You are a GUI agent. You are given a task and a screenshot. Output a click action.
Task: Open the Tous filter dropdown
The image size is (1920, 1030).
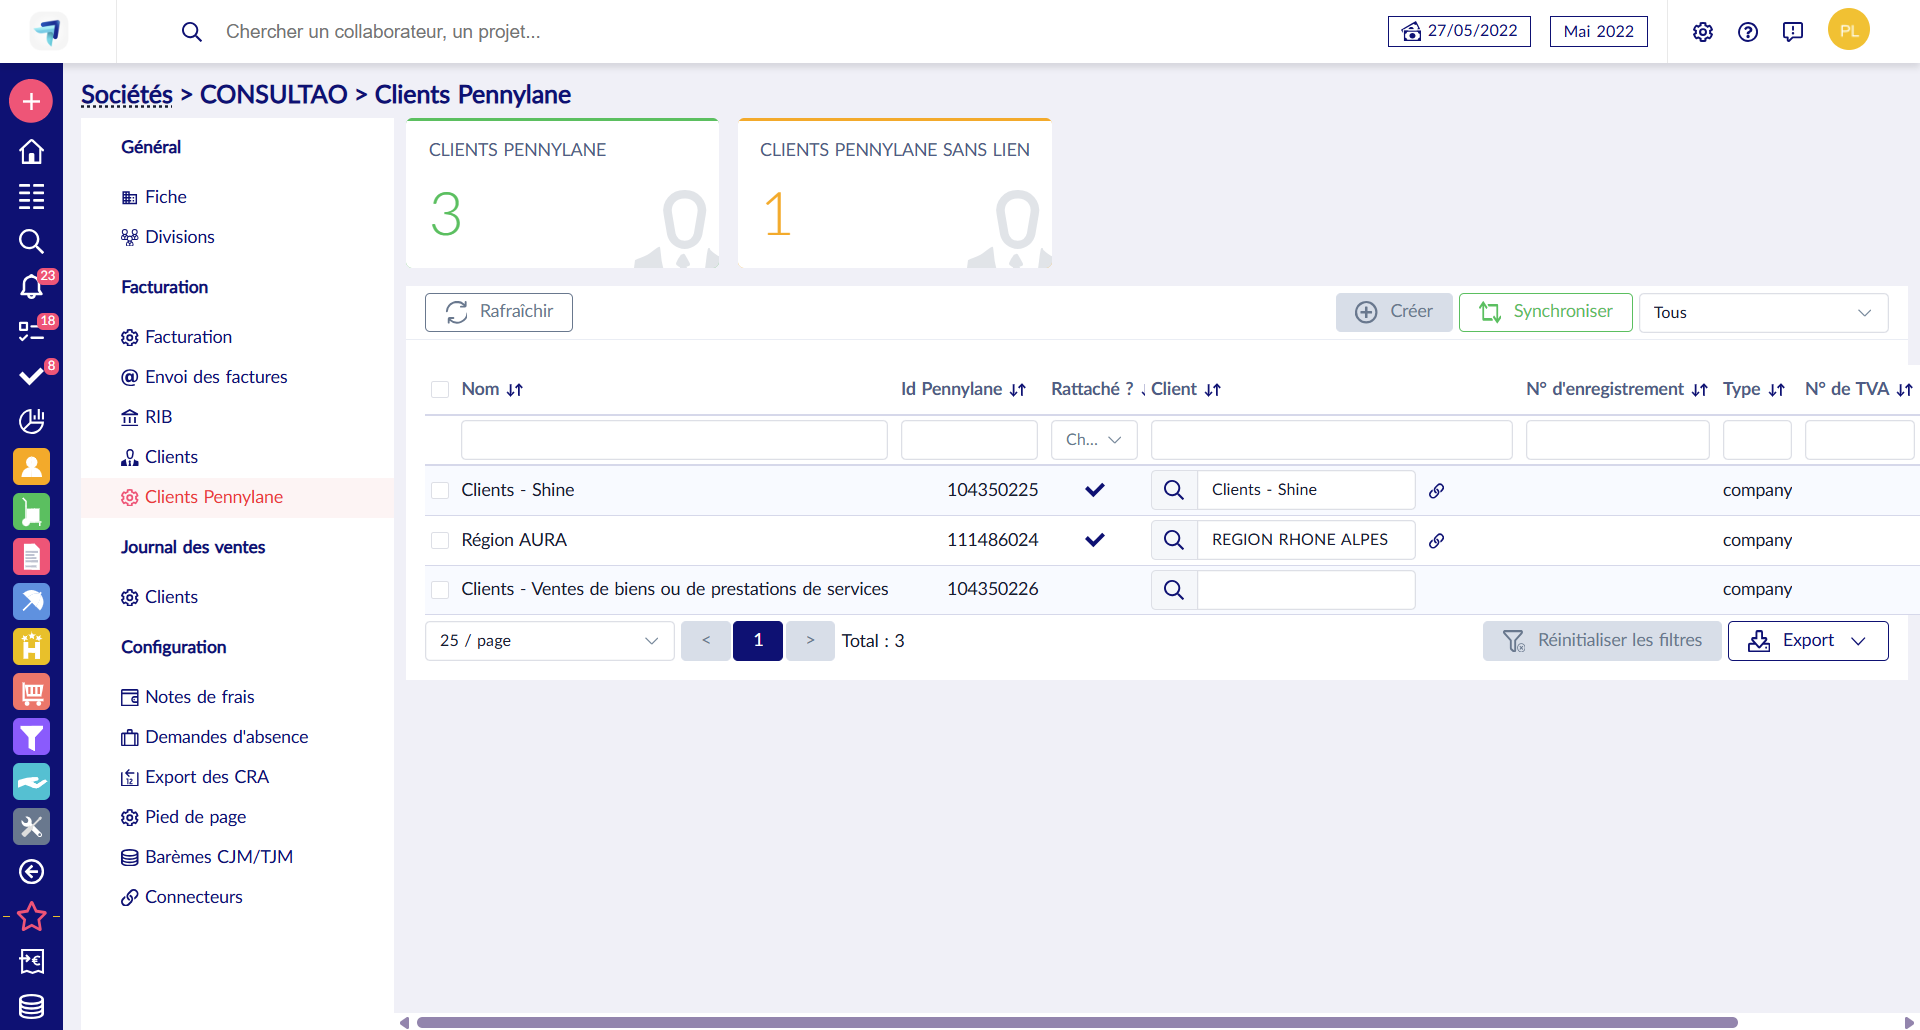tap(1763, 313)
